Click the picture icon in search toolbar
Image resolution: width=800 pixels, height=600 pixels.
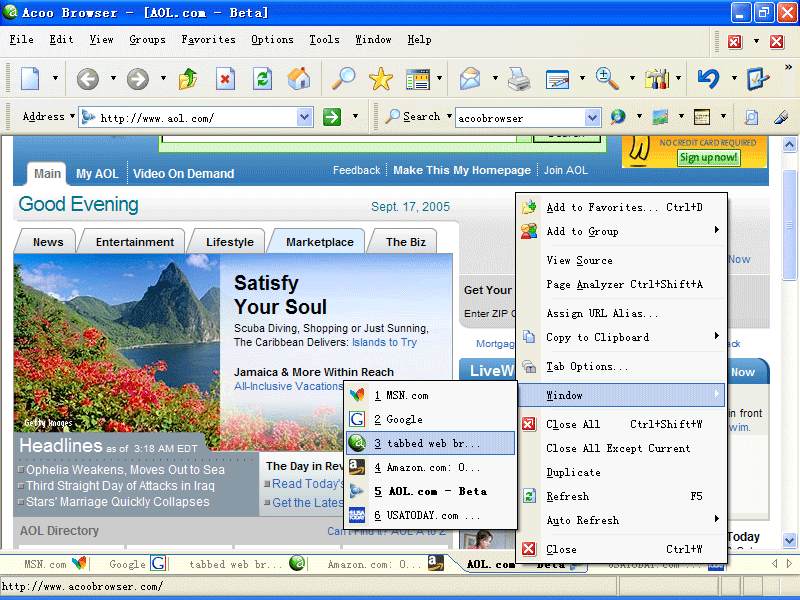click(x=660, y=117)
